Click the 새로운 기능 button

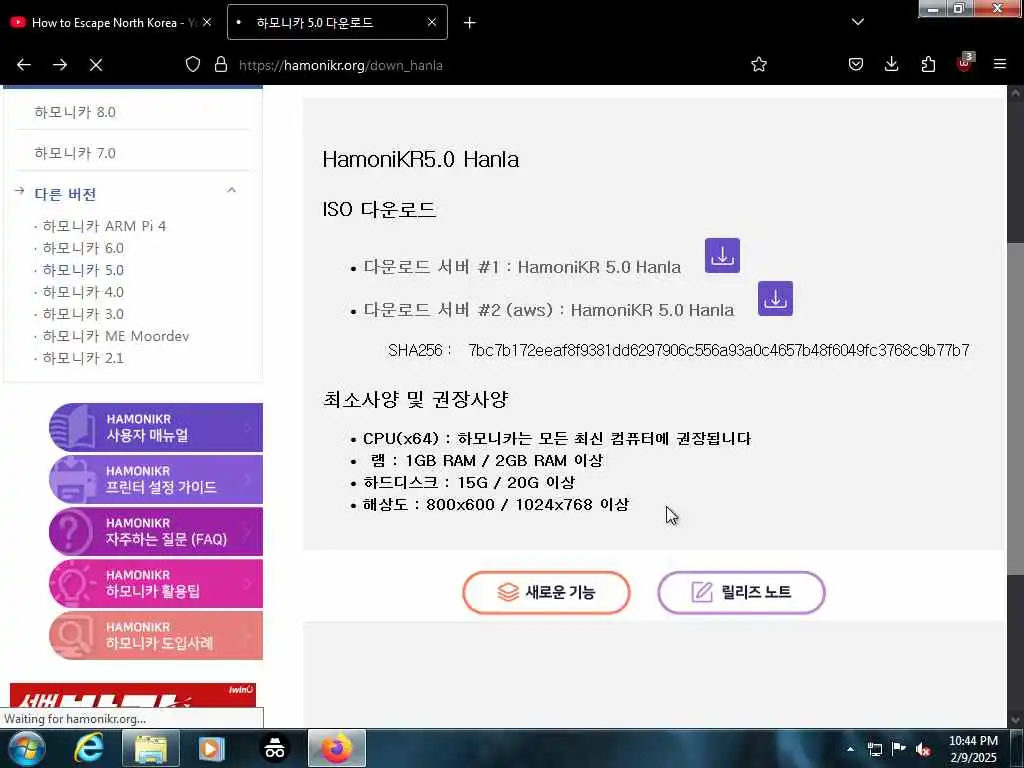(547, 592)
